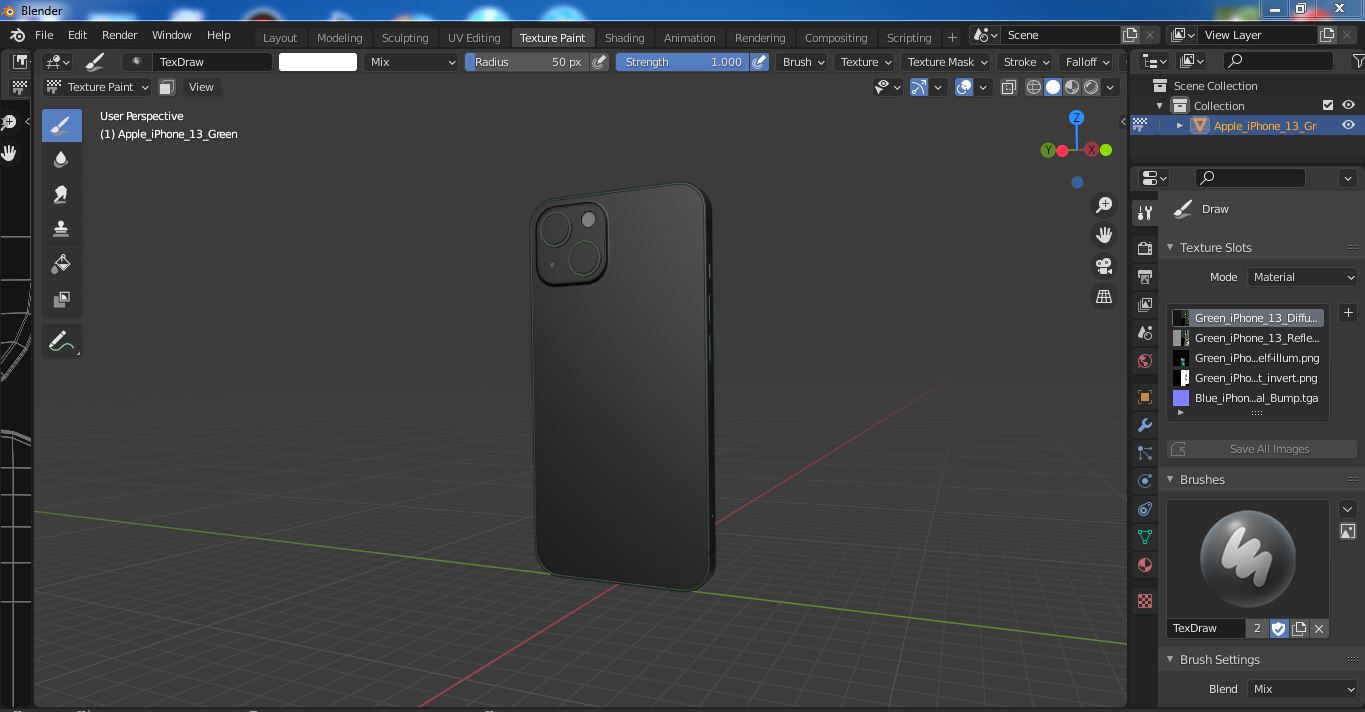Switch to the Shading workspace tab
The height and width of the screenshot is (712, 1365).
(x=624, y=38)
